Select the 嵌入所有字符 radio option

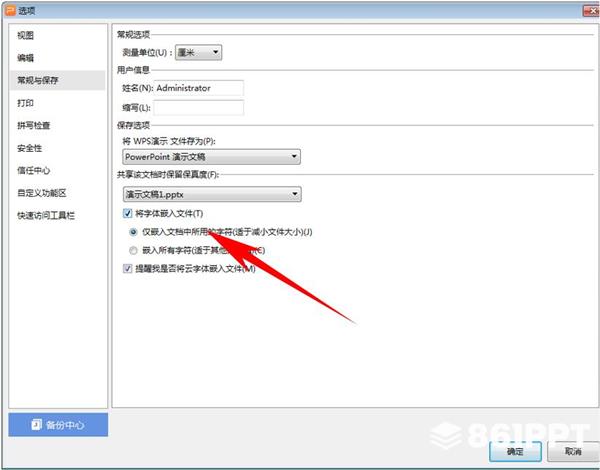133,251
